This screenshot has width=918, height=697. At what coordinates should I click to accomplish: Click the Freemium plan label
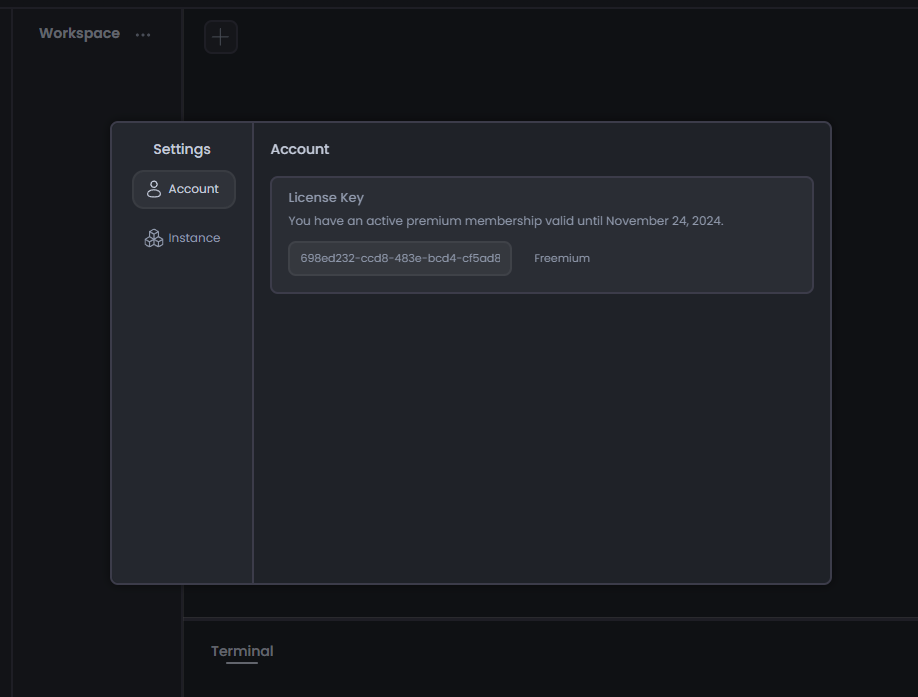pyautogui.click(x=562, y=258)
